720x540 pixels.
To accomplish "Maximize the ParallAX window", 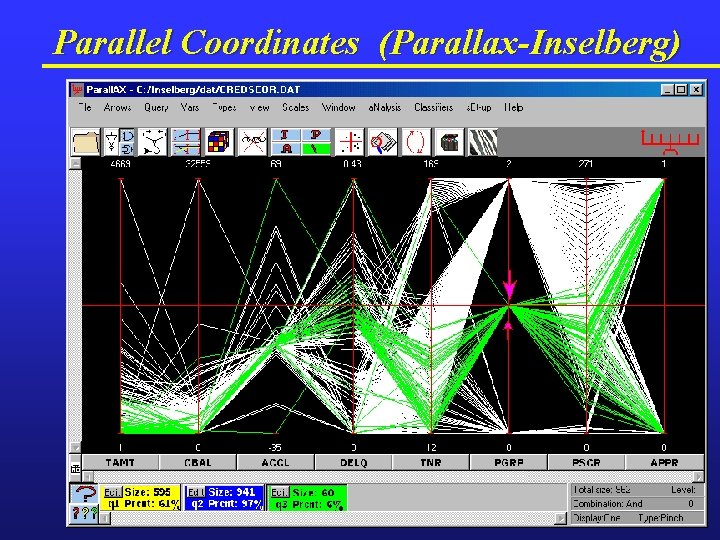I will [681, 90].
